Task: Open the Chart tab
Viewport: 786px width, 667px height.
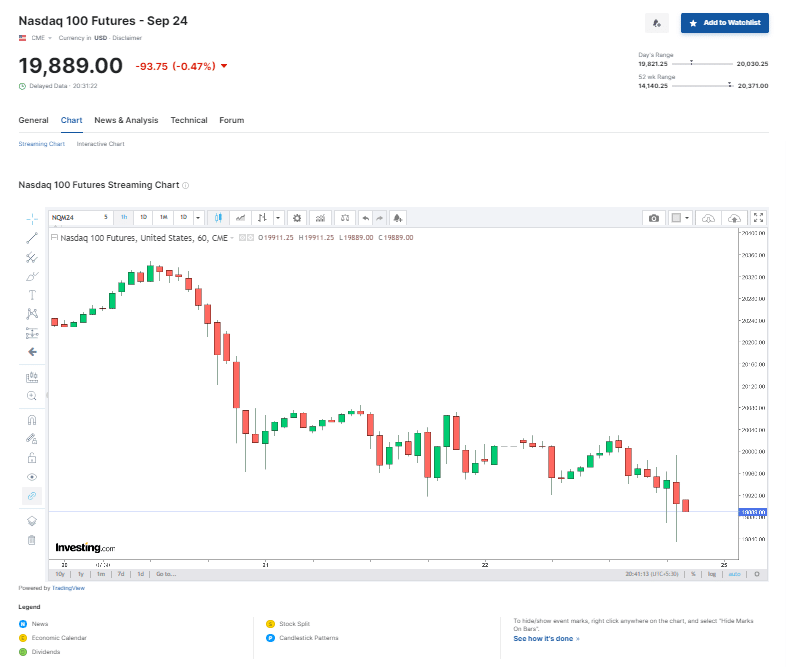Action: coord(72,120)
